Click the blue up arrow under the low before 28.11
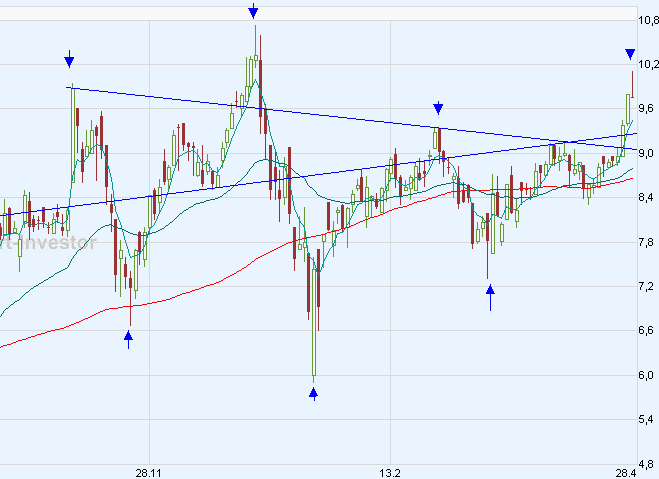 128,340
